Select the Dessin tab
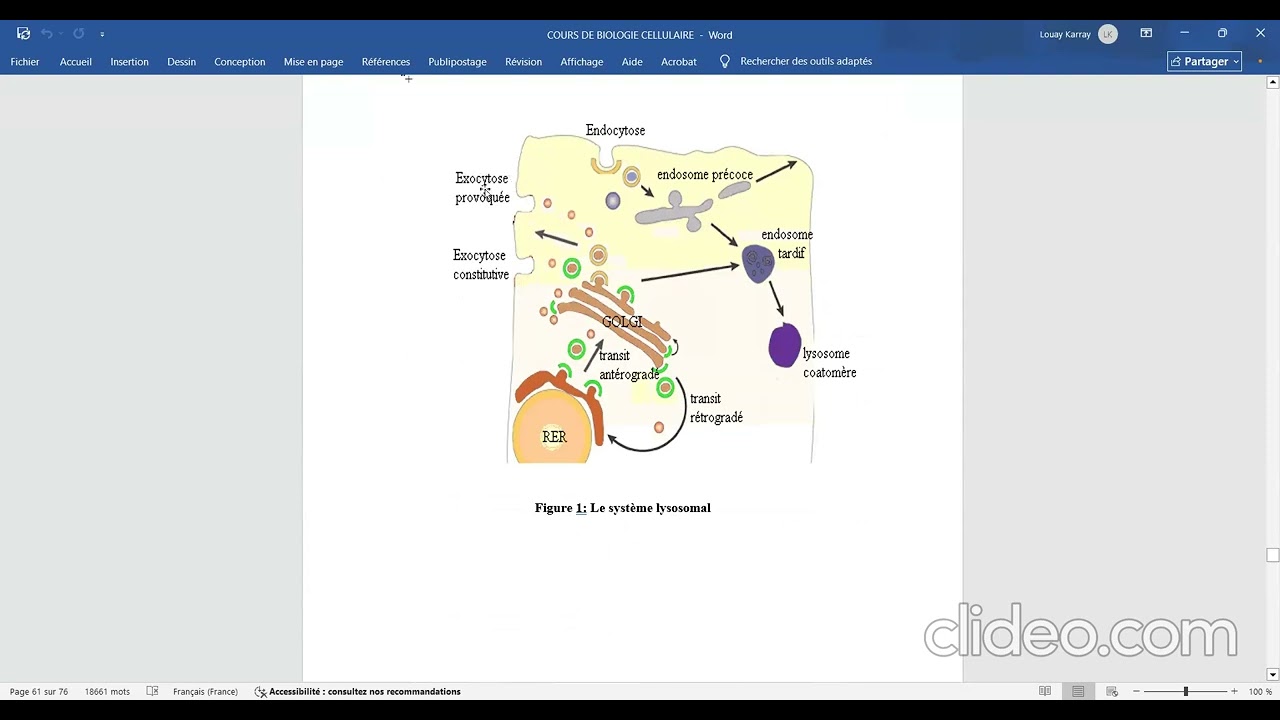 coord(181,62)
